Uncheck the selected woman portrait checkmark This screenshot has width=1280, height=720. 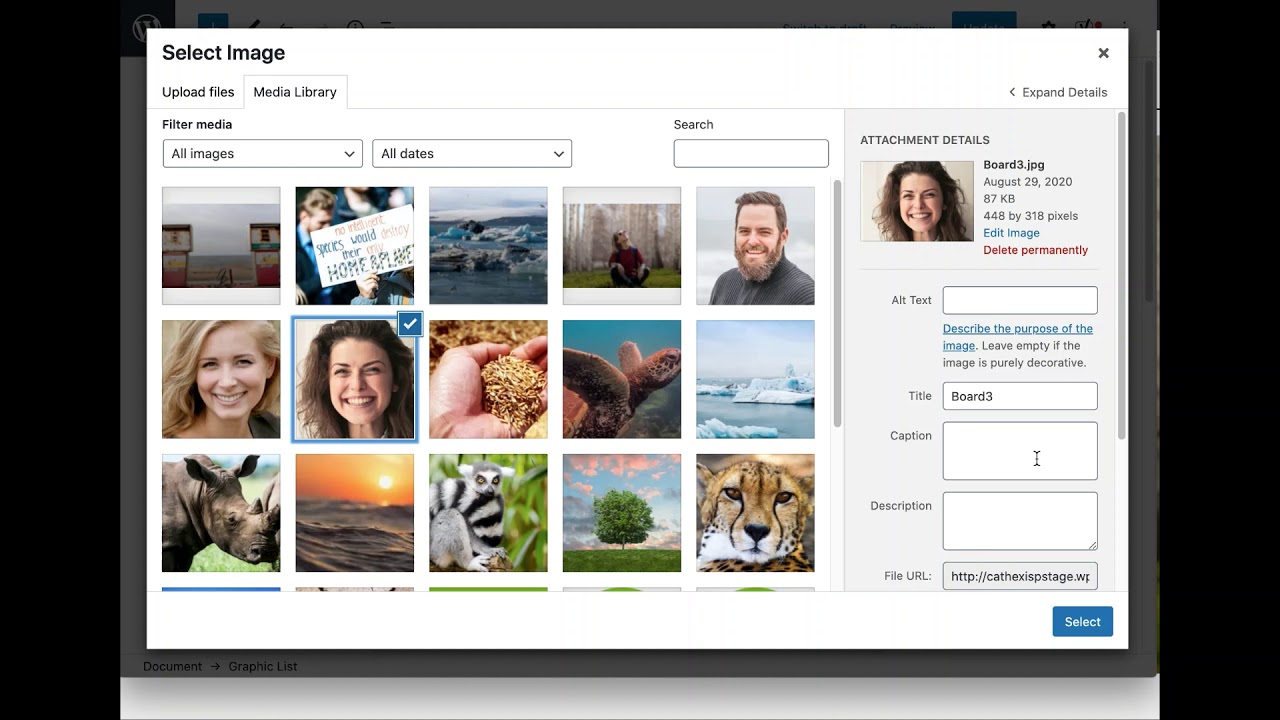coord(410,324)
